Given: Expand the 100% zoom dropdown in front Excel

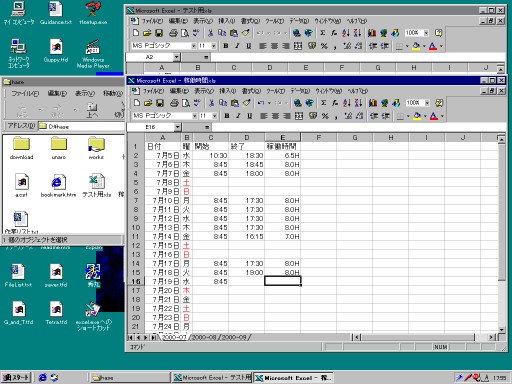Looking at the screenshot, I should [x=427, y=103].
